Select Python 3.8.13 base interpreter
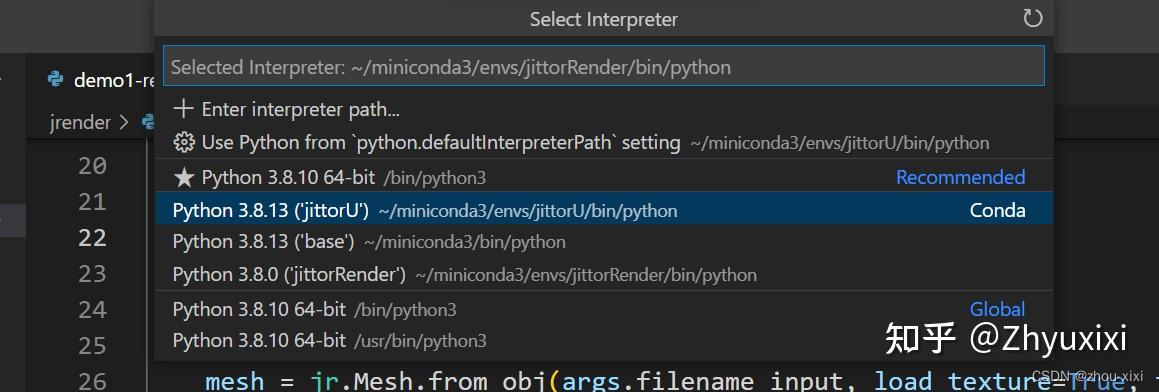This screenshot has width=1159, height=392. point(604,242)
